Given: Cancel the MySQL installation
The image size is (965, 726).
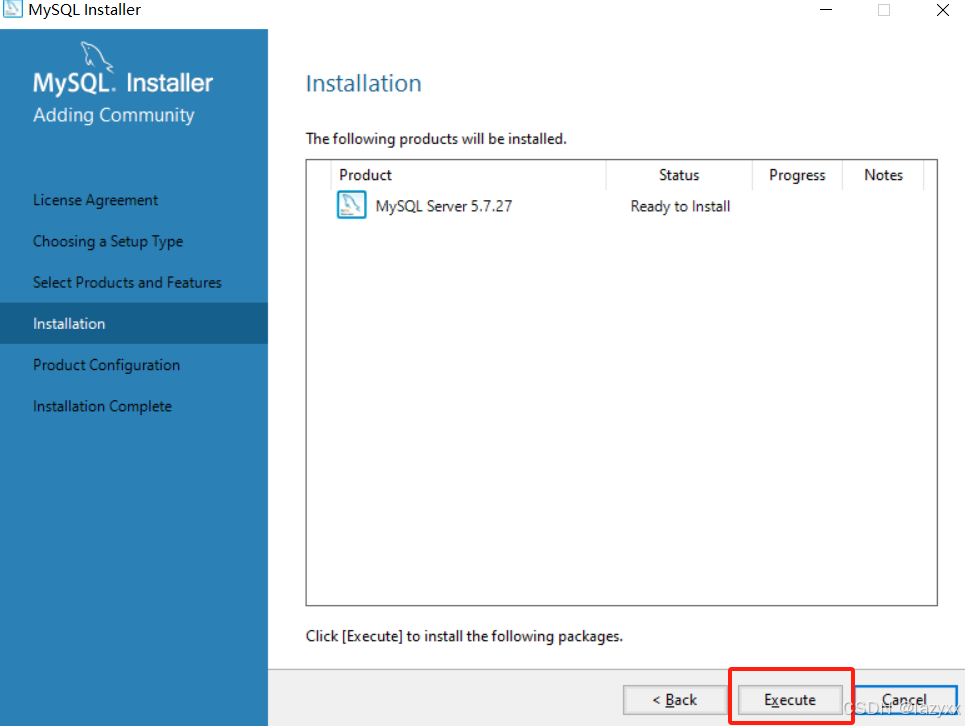Looking at the screenshot, I should [905, 700].
